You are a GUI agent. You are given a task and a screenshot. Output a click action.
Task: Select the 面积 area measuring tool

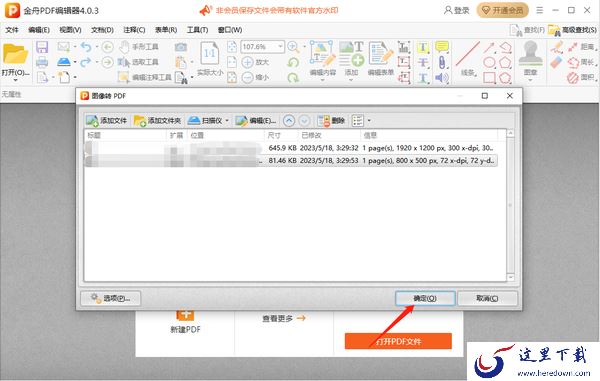tap(582, 77)
